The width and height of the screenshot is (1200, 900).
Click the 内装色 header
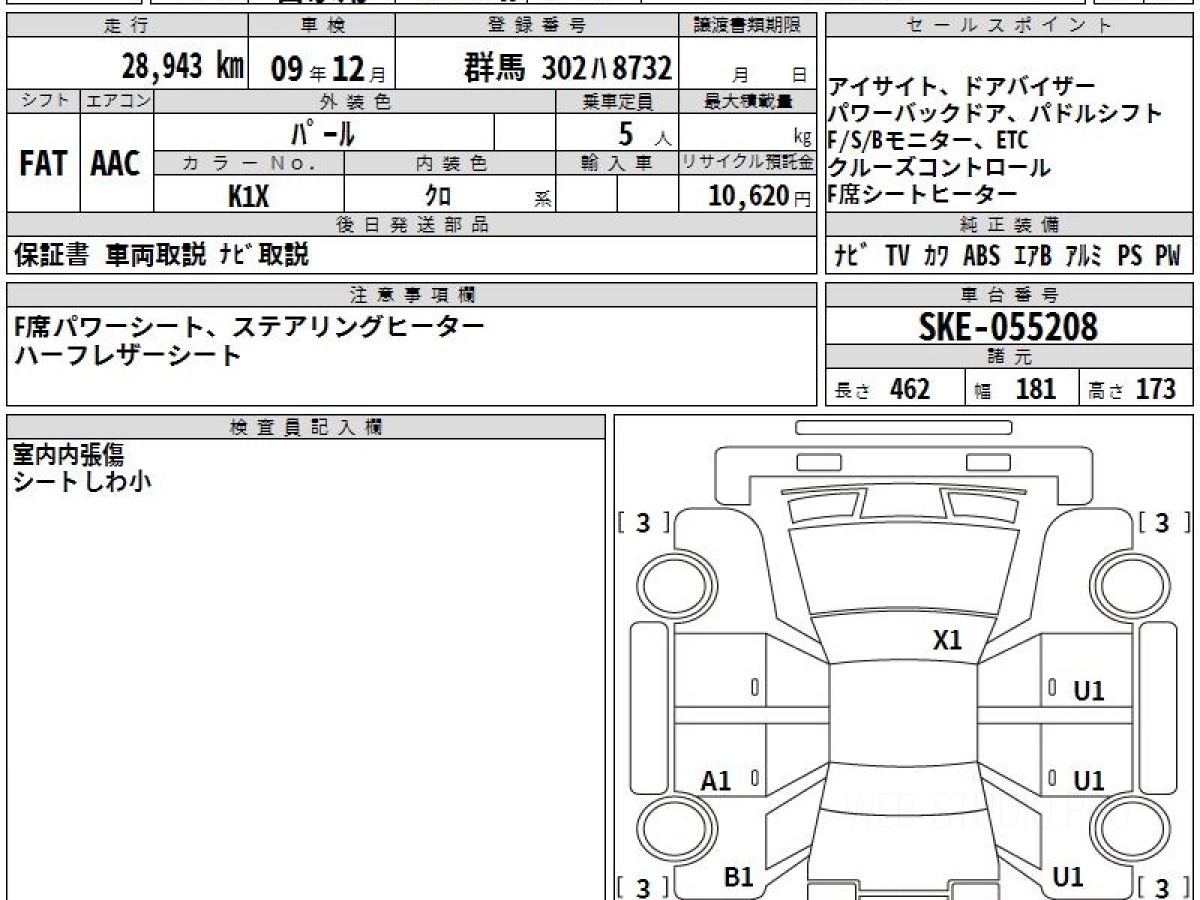450,163
